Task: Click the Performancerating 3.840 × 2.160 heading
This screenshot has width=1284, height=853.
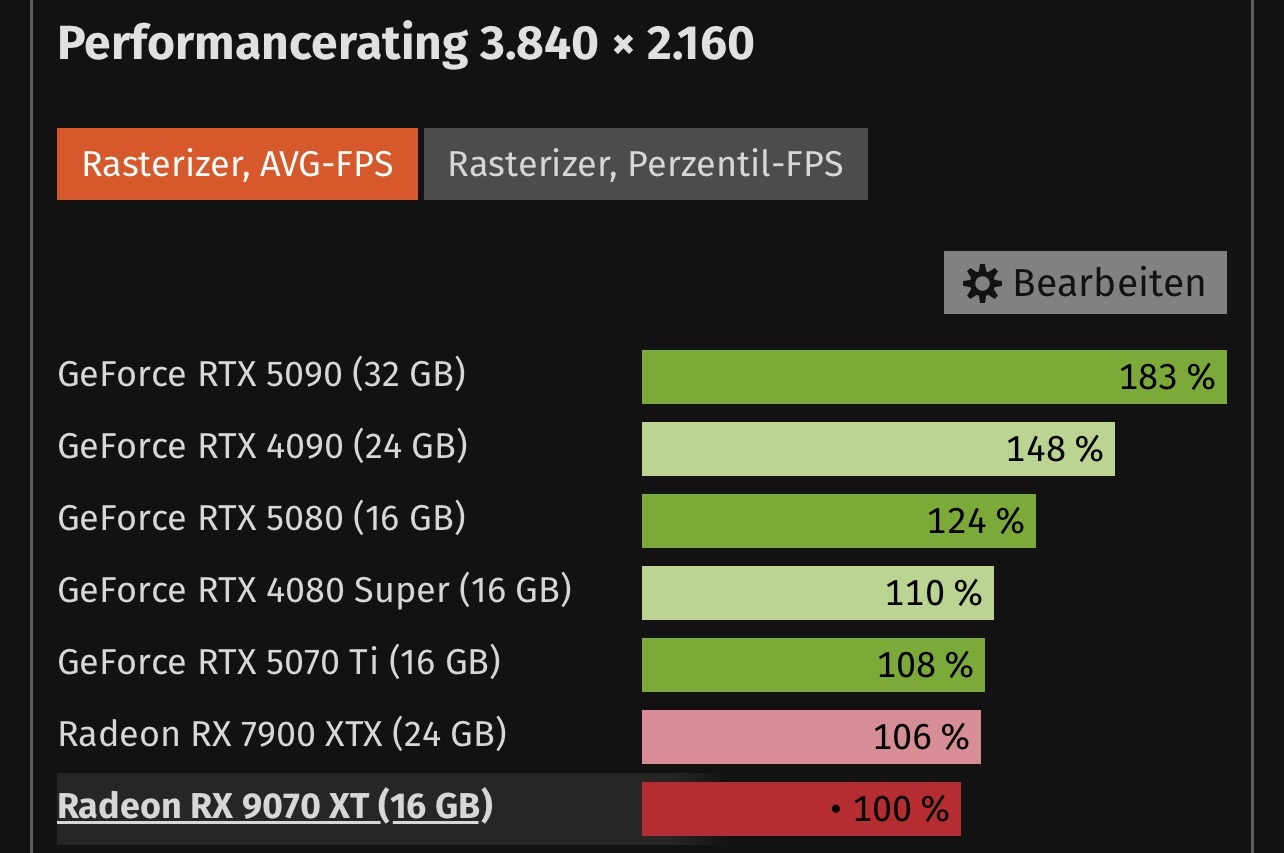Action: [406, 41]
